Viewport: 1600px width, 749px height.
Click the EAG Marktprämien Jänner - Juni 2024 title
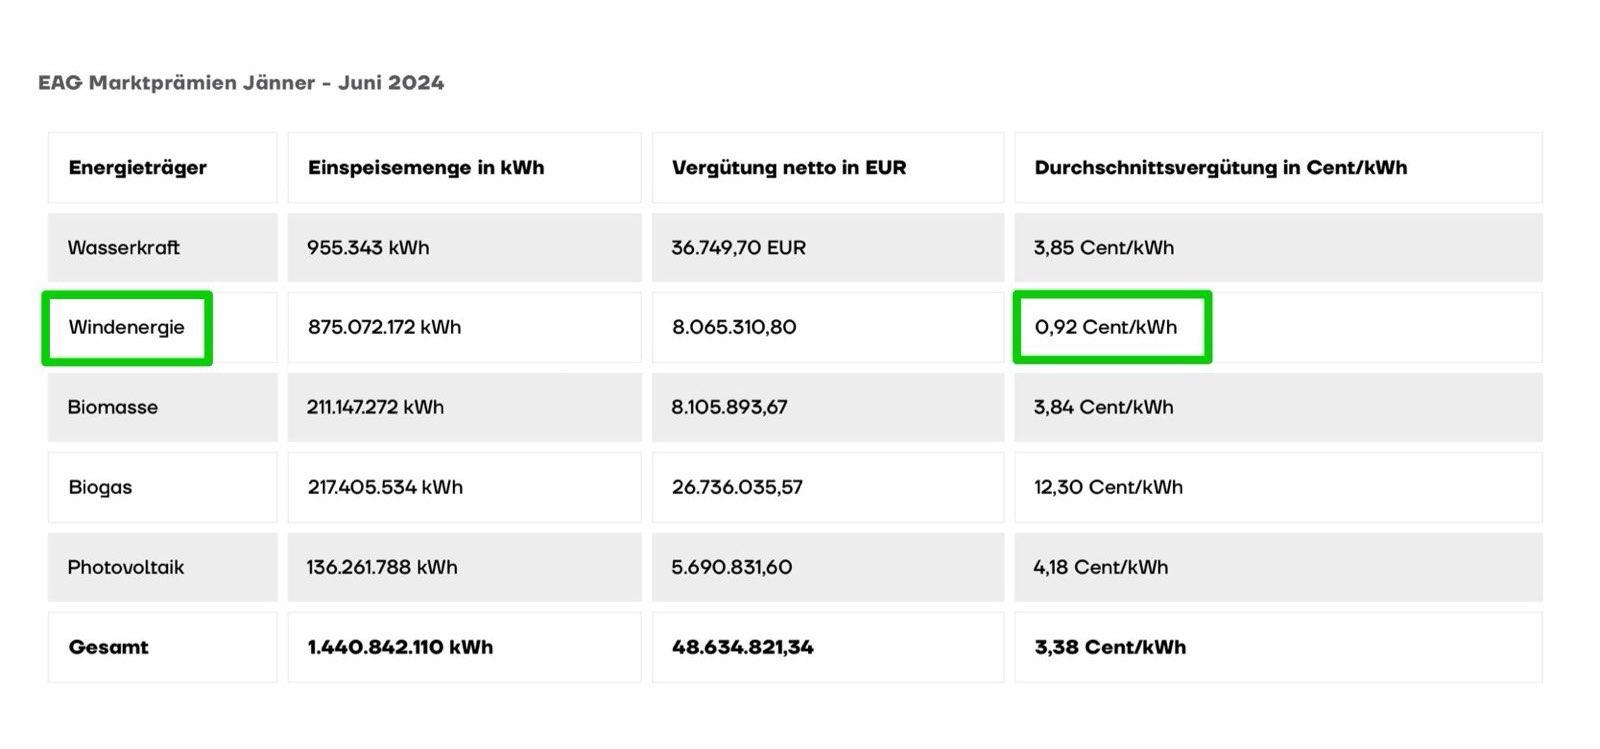(241, 83)
